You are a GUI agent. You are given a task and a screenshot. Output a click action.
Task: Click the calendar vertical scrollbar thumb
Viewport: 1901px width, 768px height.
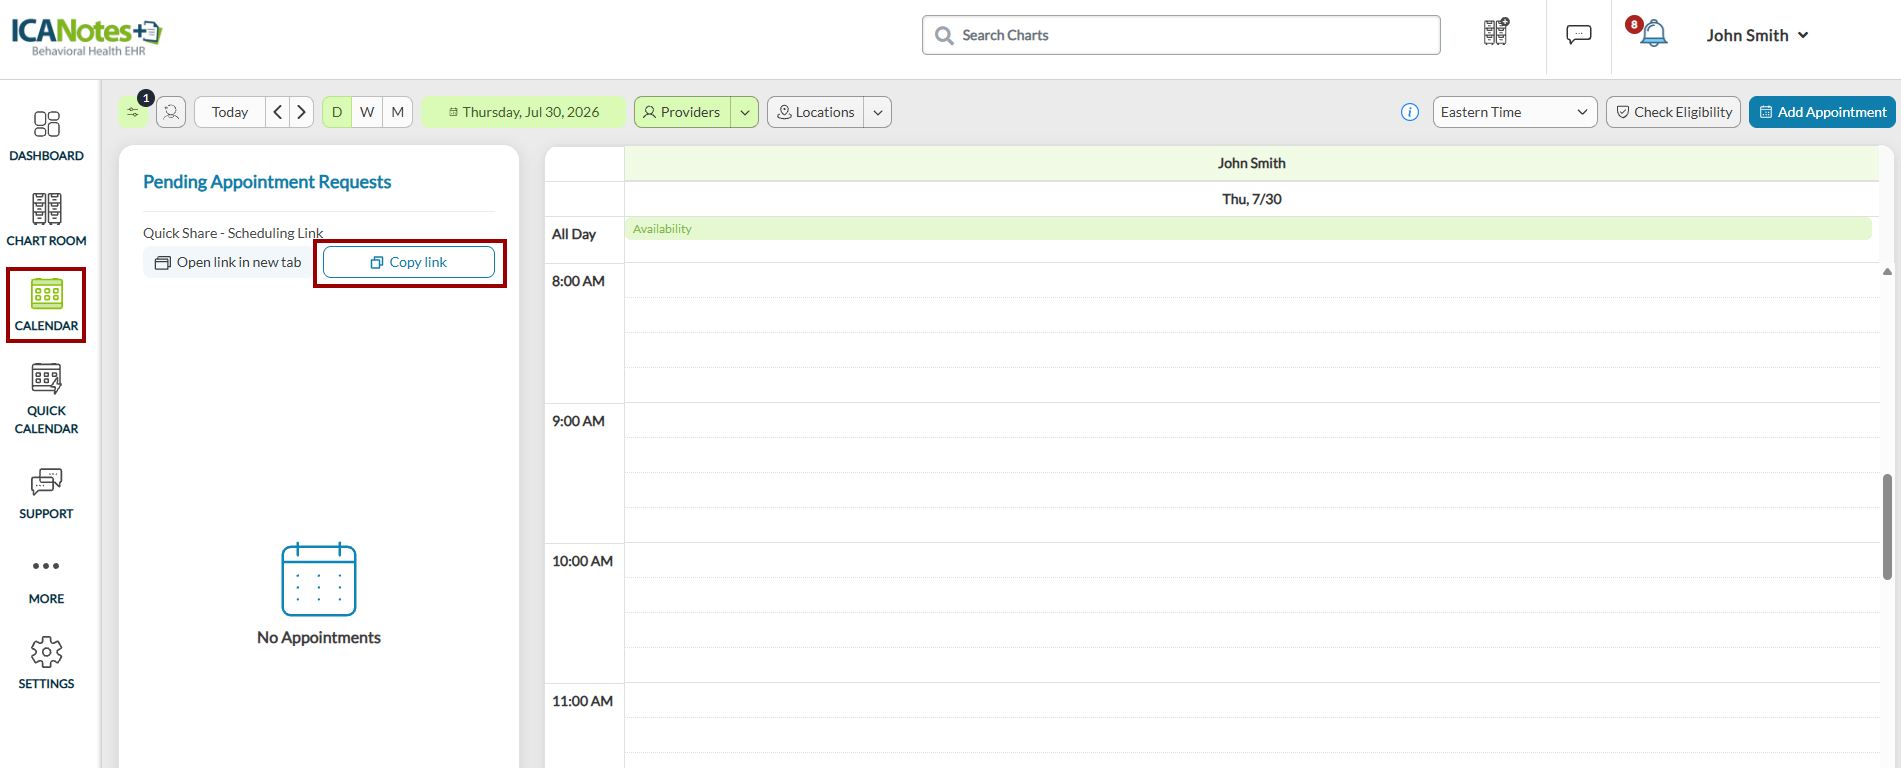pos(1887,527)
